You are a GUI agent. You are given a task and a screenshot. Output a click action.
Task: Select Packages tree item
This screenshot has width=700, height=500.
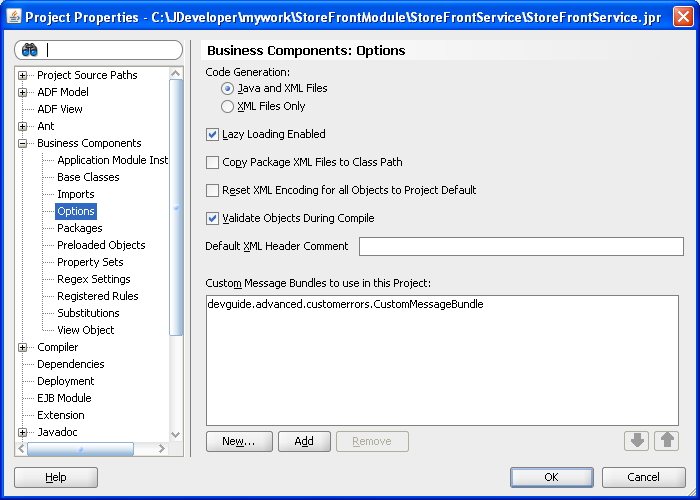point(79,228)
